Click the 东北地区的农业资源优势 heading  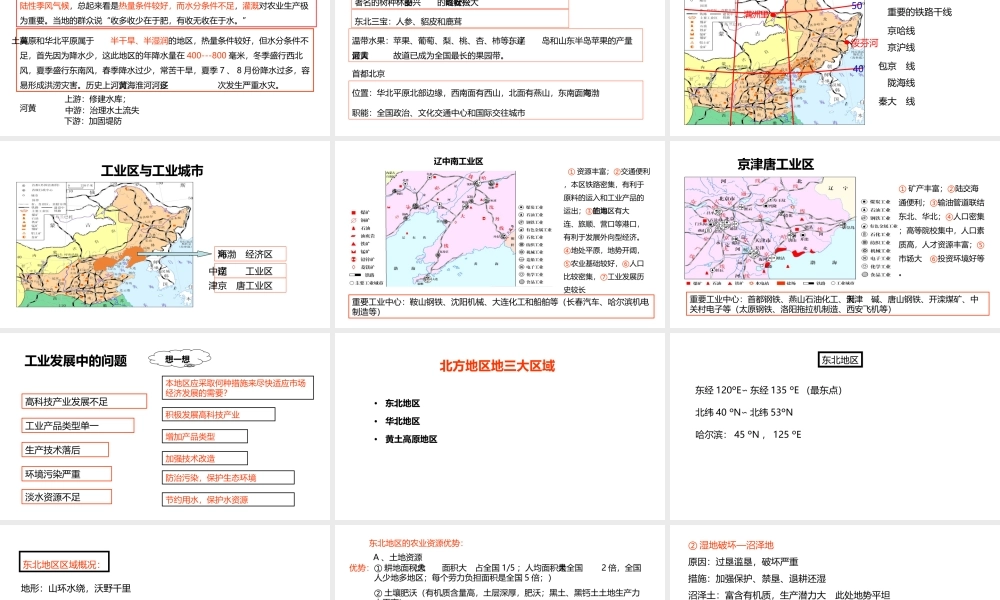[x=416, y=543]
